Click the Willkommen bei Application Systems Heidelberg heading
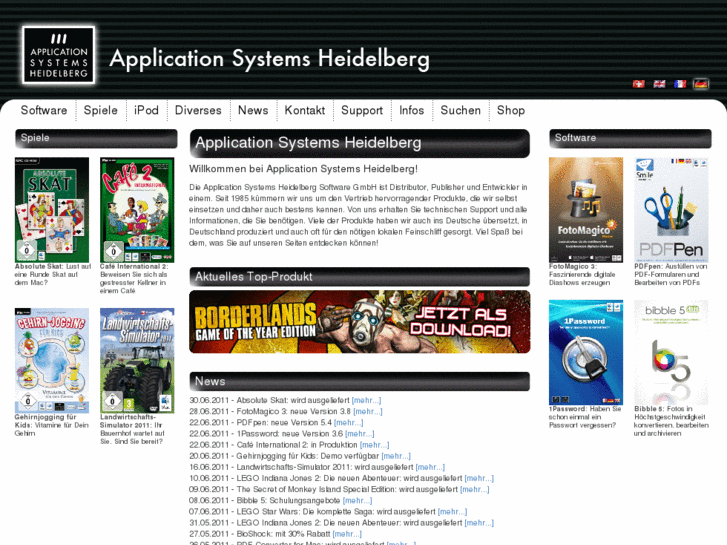 (303, 169)
